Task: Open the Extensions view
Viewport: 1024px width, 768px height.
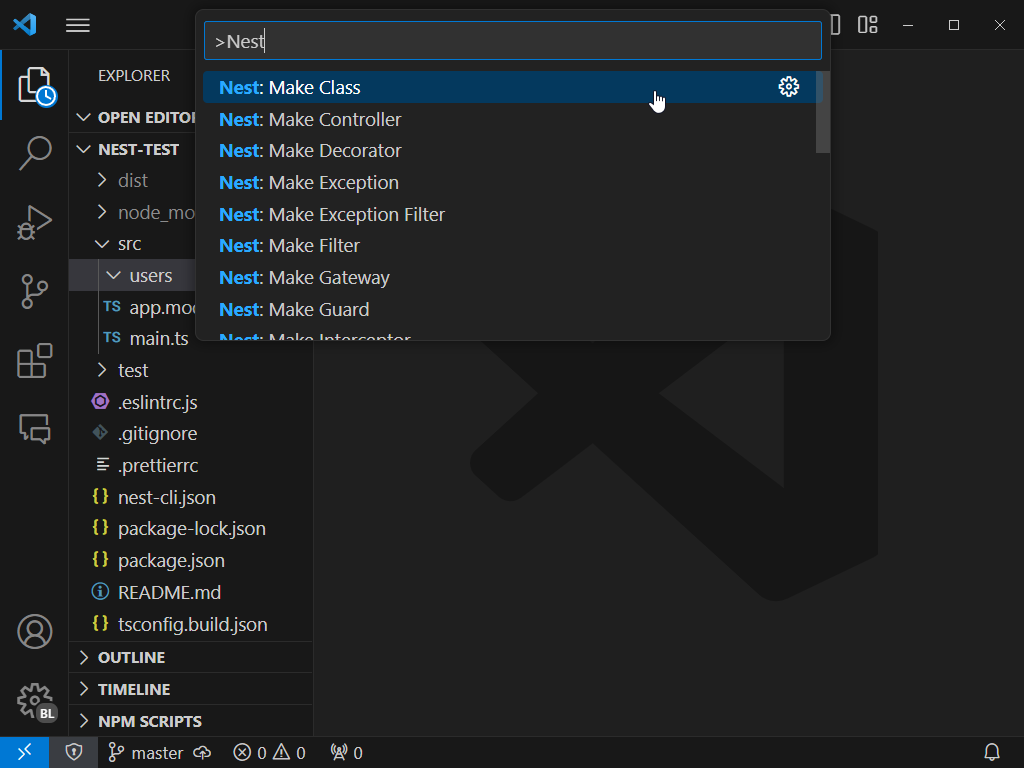Action: 35,360
